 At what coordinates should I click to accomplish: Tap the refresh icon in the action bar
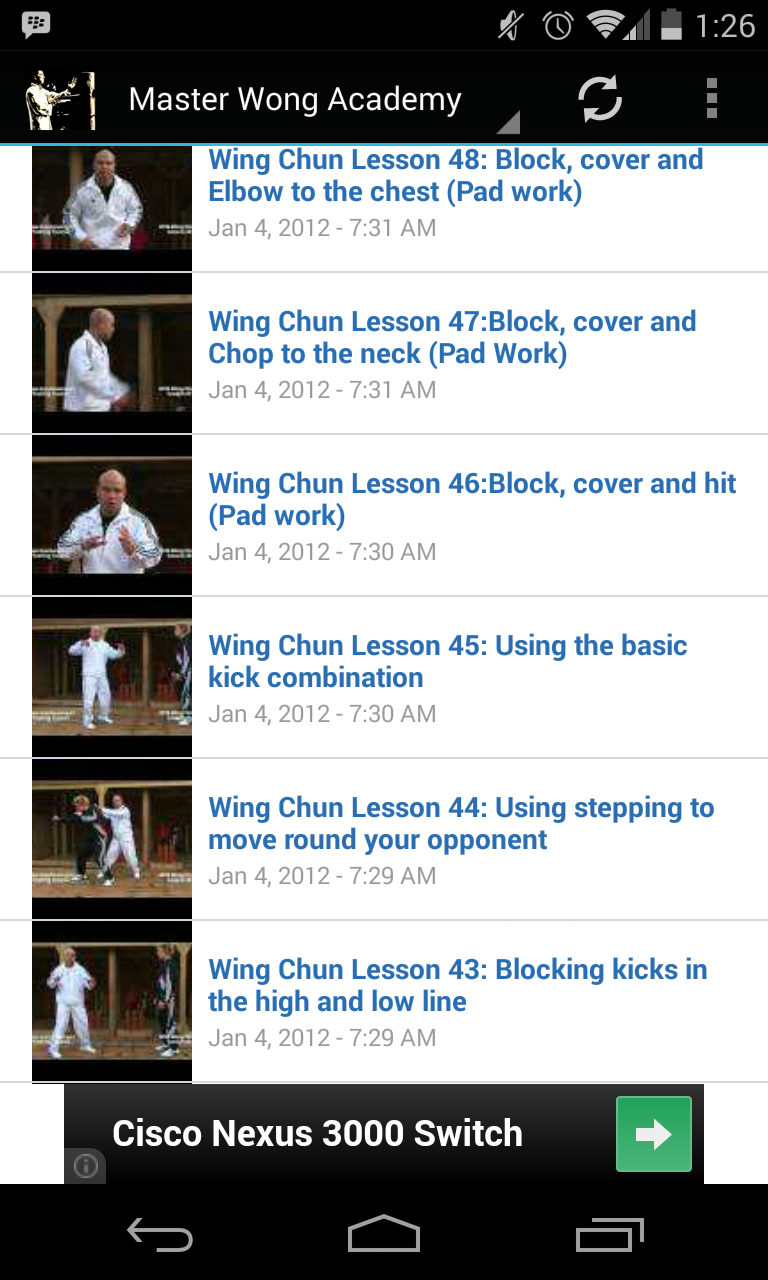pos(600,99)
